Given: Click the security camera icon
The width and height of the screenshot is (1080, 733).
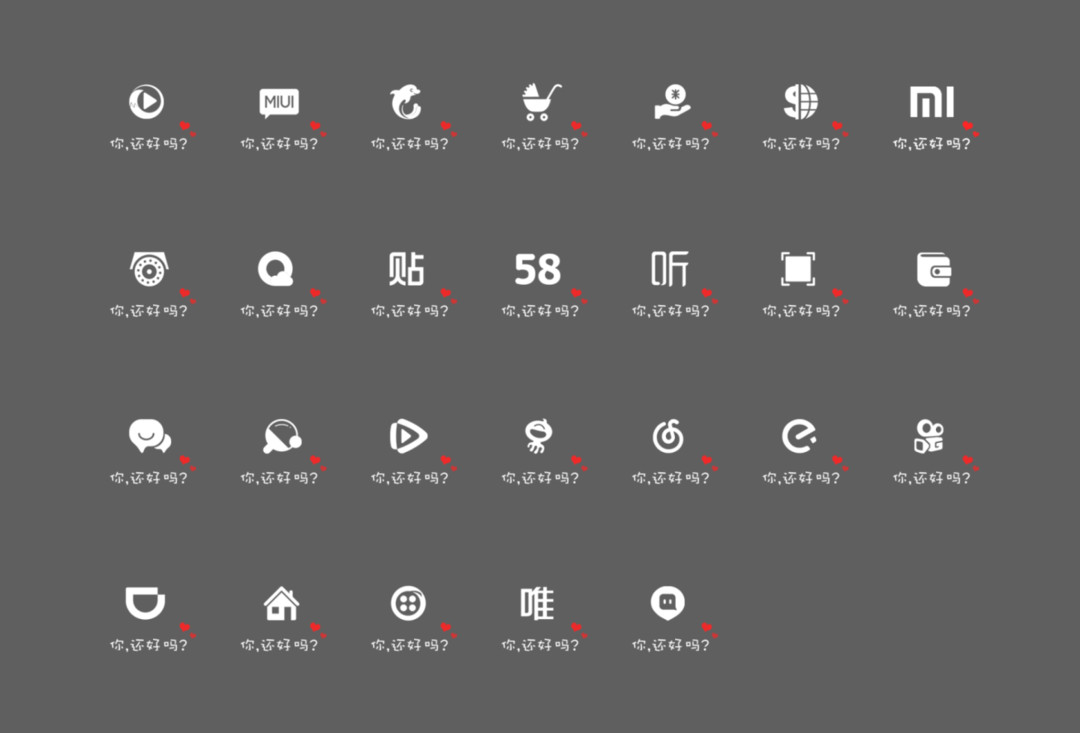Looking at the screenshot, I should tap(149, 269).
